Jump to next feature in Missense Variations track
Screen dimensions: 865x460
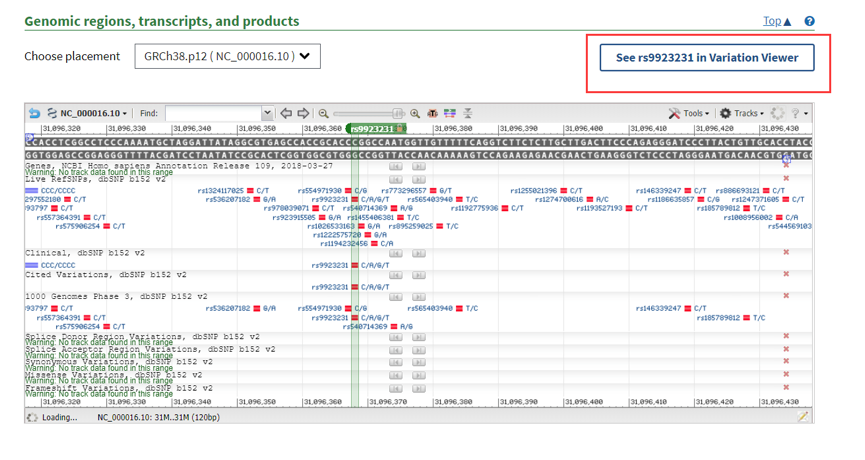point(419,375)
